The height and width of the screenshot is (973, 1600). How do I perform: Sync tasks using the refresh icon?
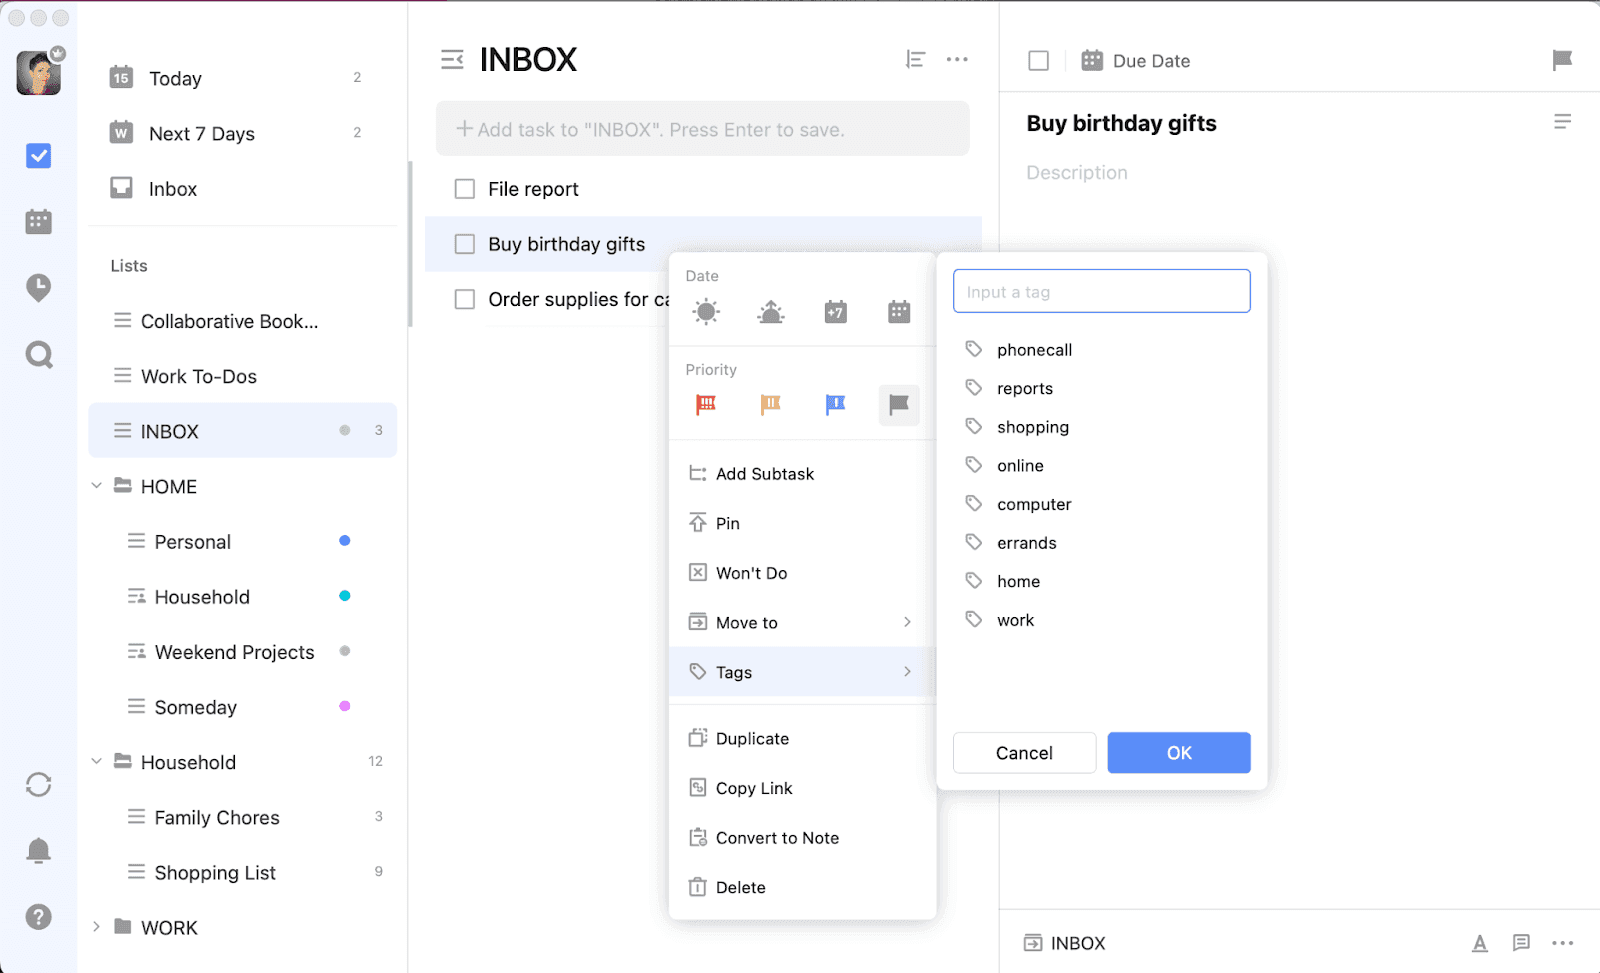pos(38,785)
